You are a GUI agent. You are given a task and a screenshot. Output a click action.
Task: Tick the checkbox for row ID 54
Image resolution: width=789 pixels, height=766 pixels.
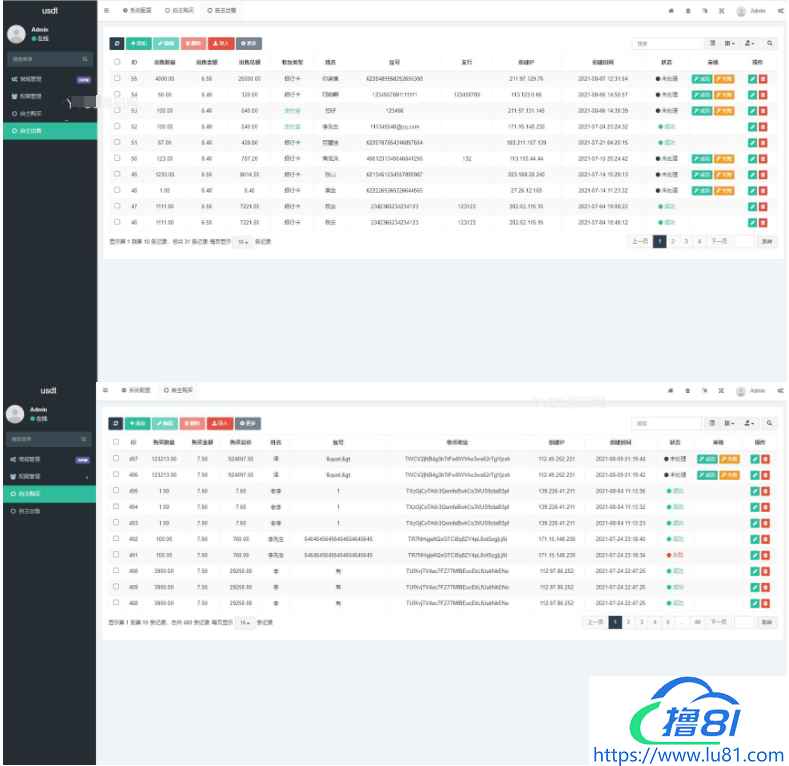tap(116, 94)
